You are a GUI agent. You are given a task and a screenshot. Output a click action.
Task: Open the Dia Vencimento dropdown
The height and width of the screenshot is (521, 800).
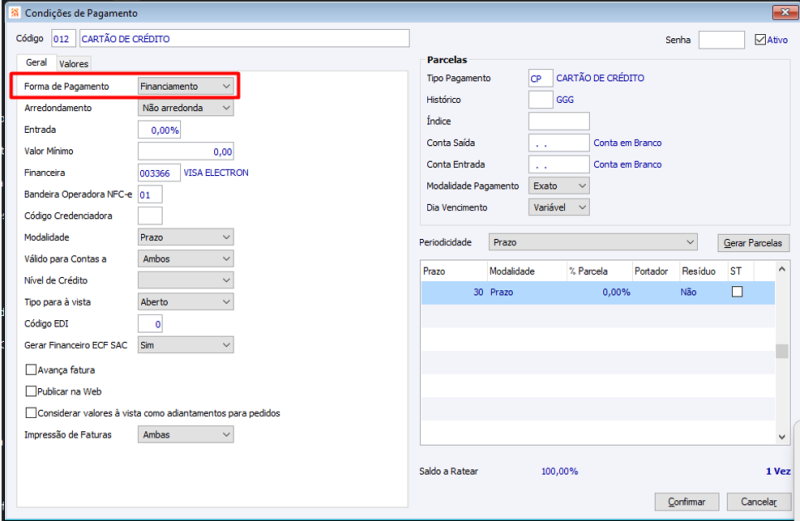tap(559, 207)
